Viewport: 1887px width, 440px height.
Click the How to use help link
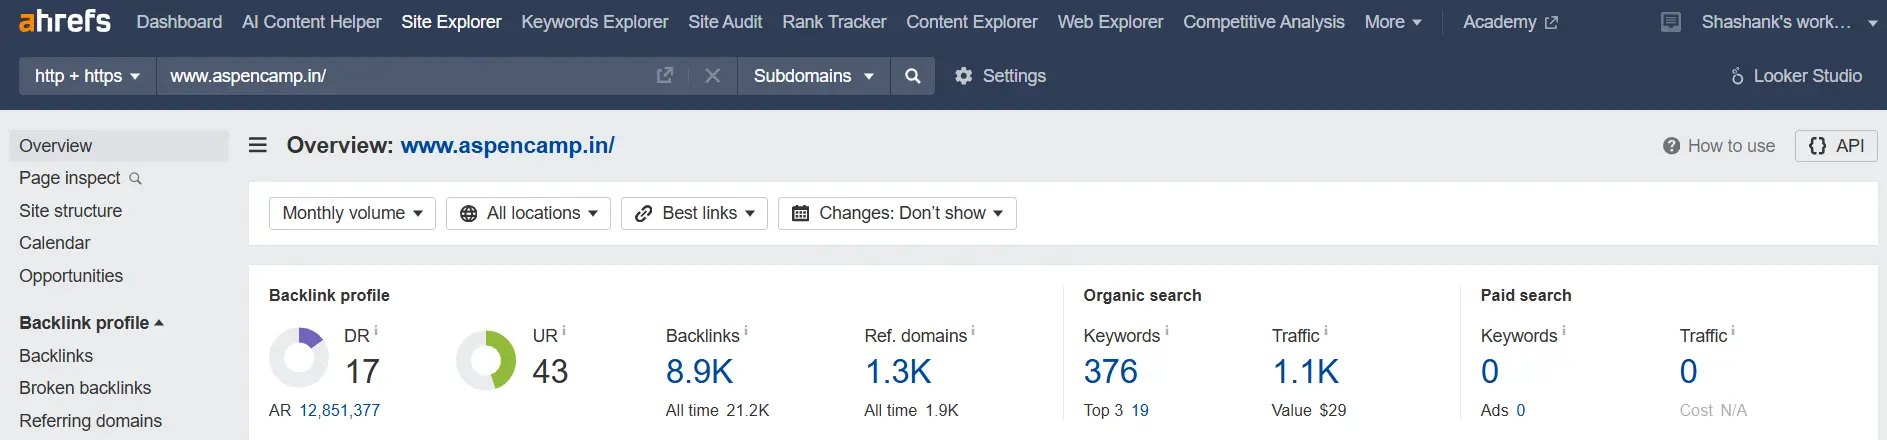pos(1719,146)
